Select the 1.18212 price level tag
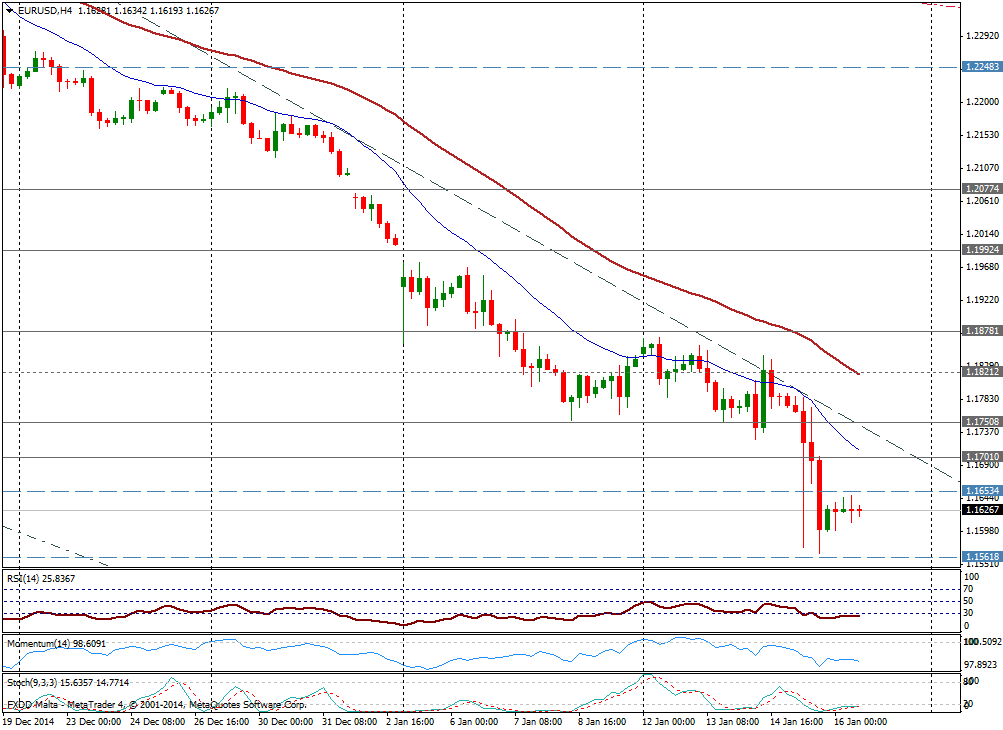Screen dimensions: 1003x730 pyautogui.click(x=981, y=372)
